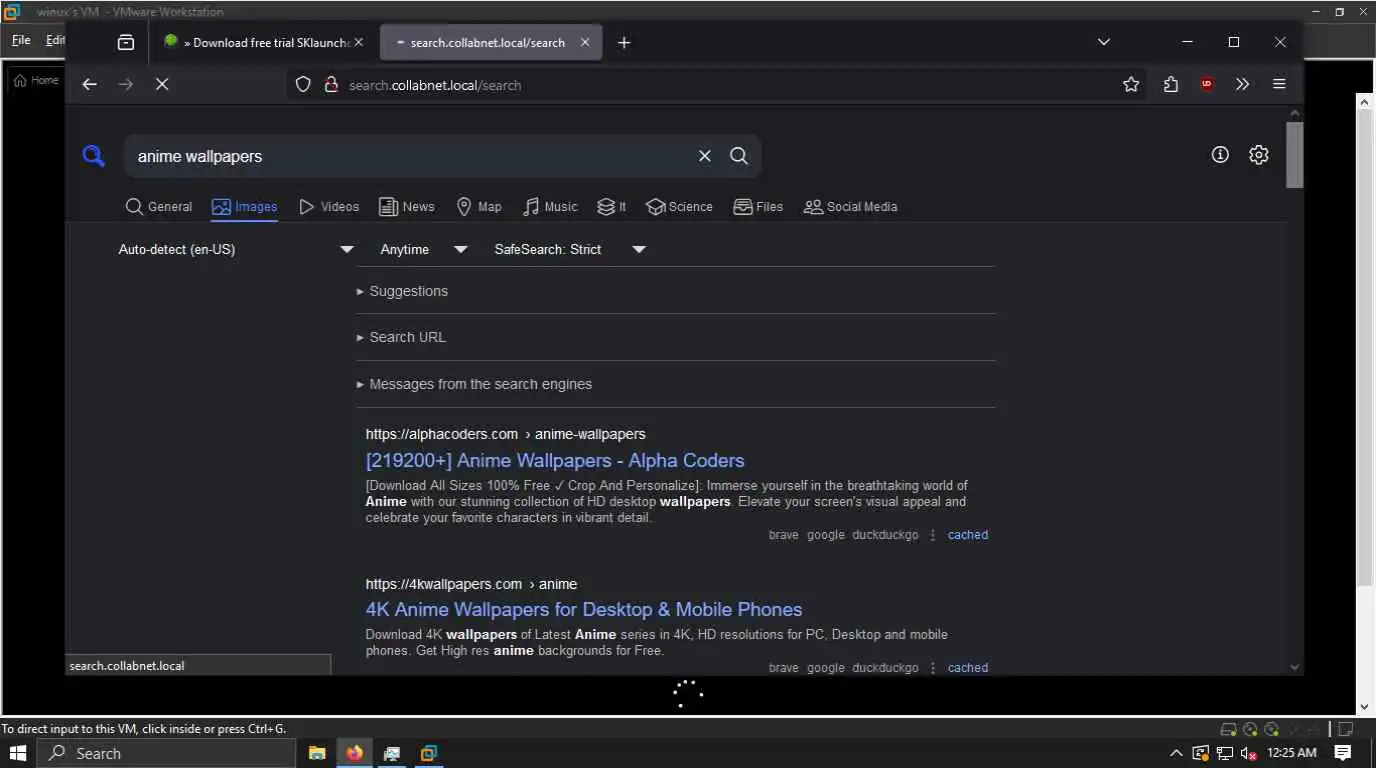Change SafeSearch: Strict dropdown

[570, 249]
